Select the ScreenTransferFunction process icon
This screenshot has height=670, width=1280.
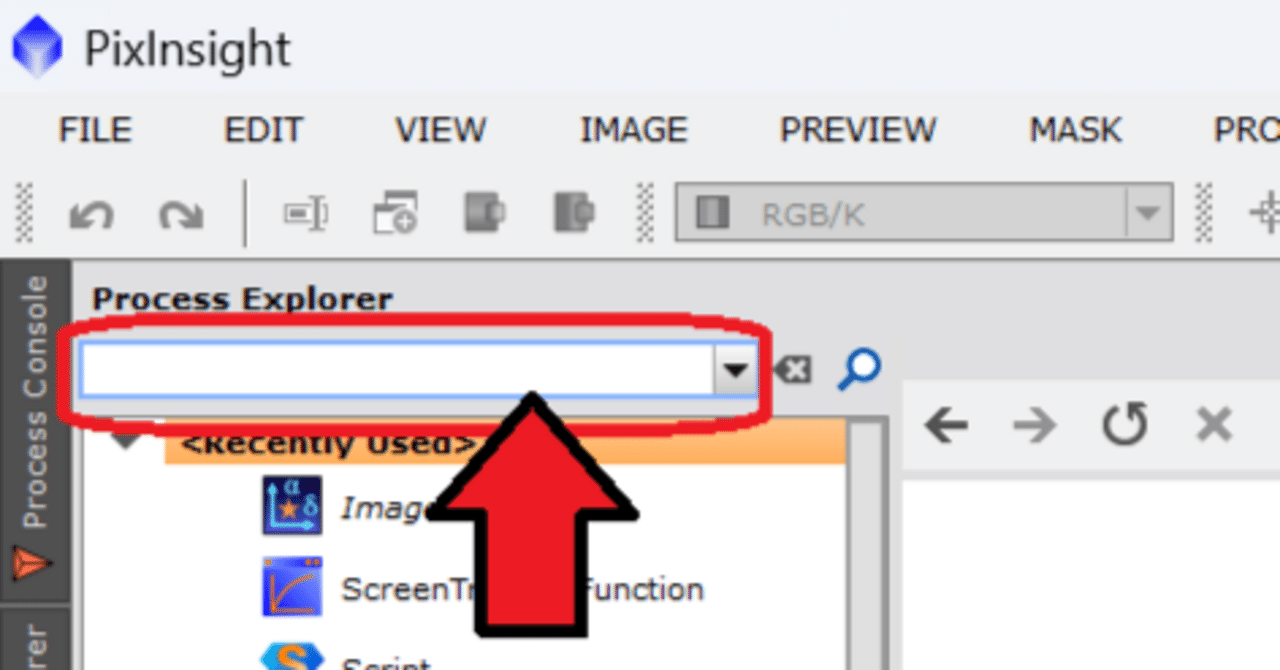[292, 587]
